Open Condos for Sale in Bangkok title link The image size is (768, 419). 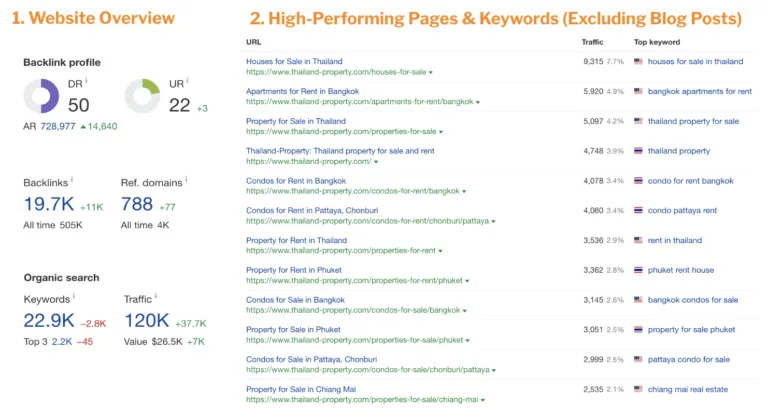(295, 300)
